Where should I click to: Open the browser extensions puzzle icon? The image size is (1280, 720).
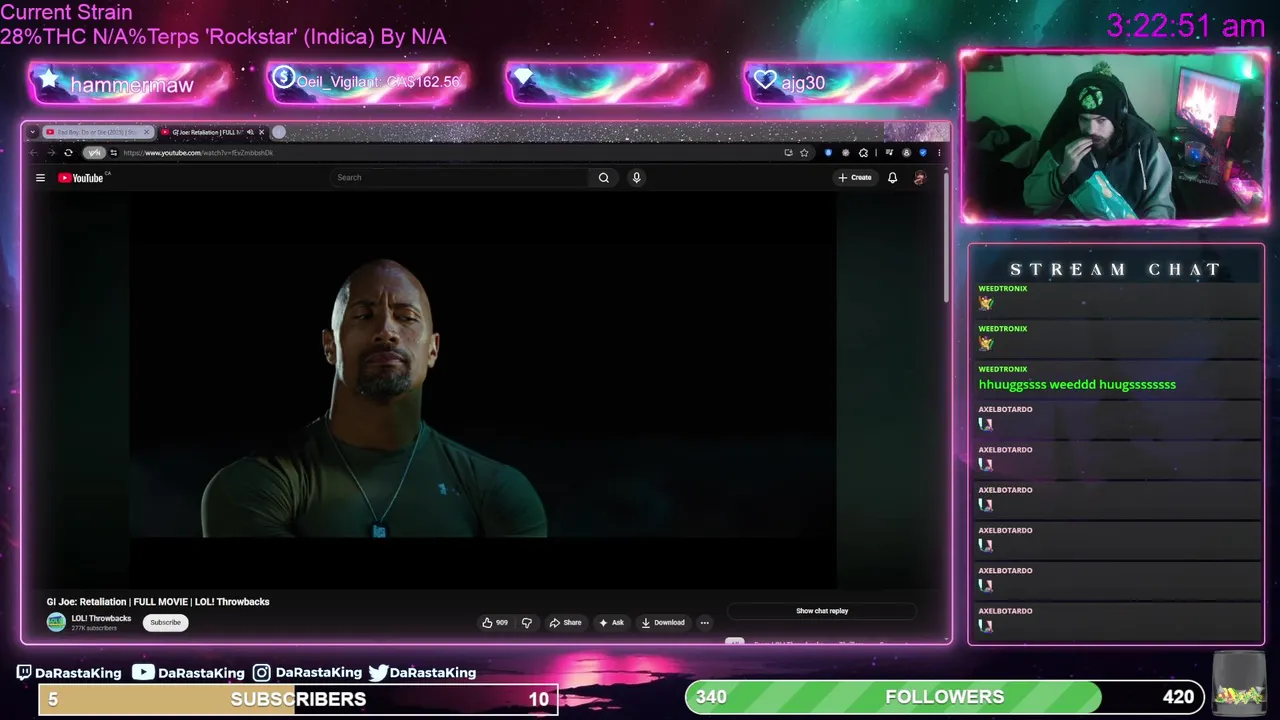click(x=863, y=153)
